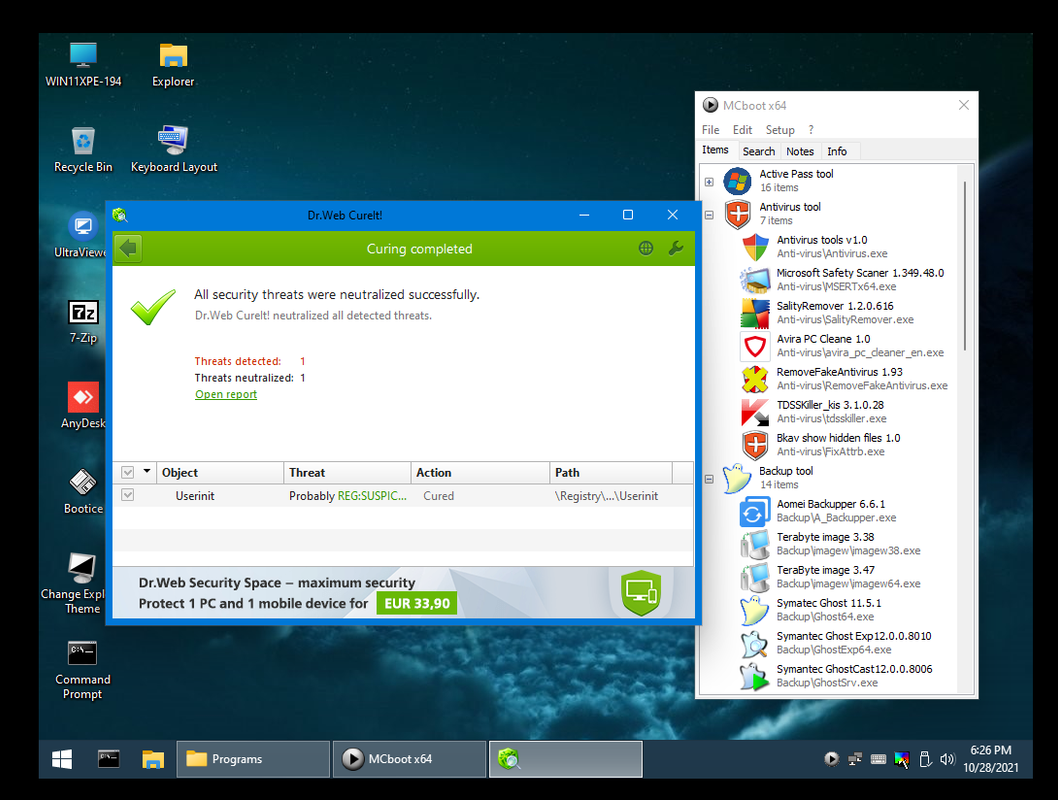Click the Dr.Web back arrow button
Image resolution: width=1058 pixels, height=800 pixels.
point(128,248)
